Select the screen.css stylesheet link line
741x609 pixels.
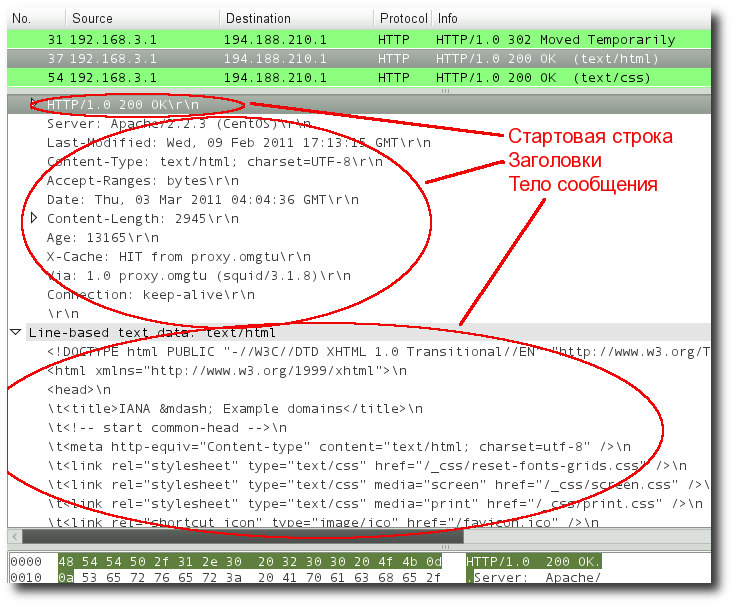click(378, 485)
